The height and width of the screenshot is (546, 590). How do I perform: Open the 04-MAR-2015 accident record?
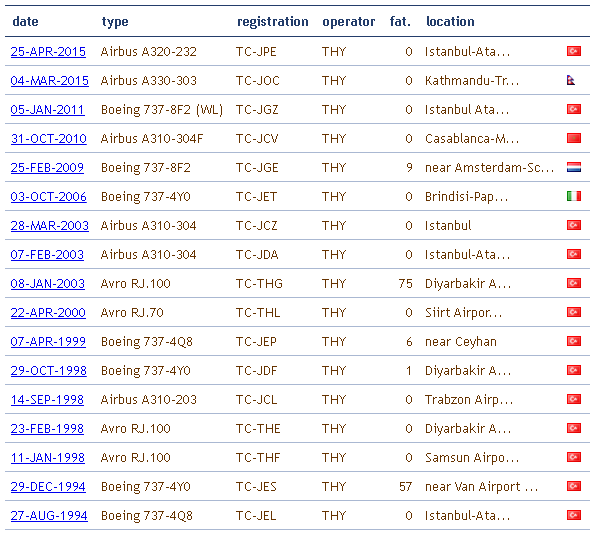tap(50, 81)
